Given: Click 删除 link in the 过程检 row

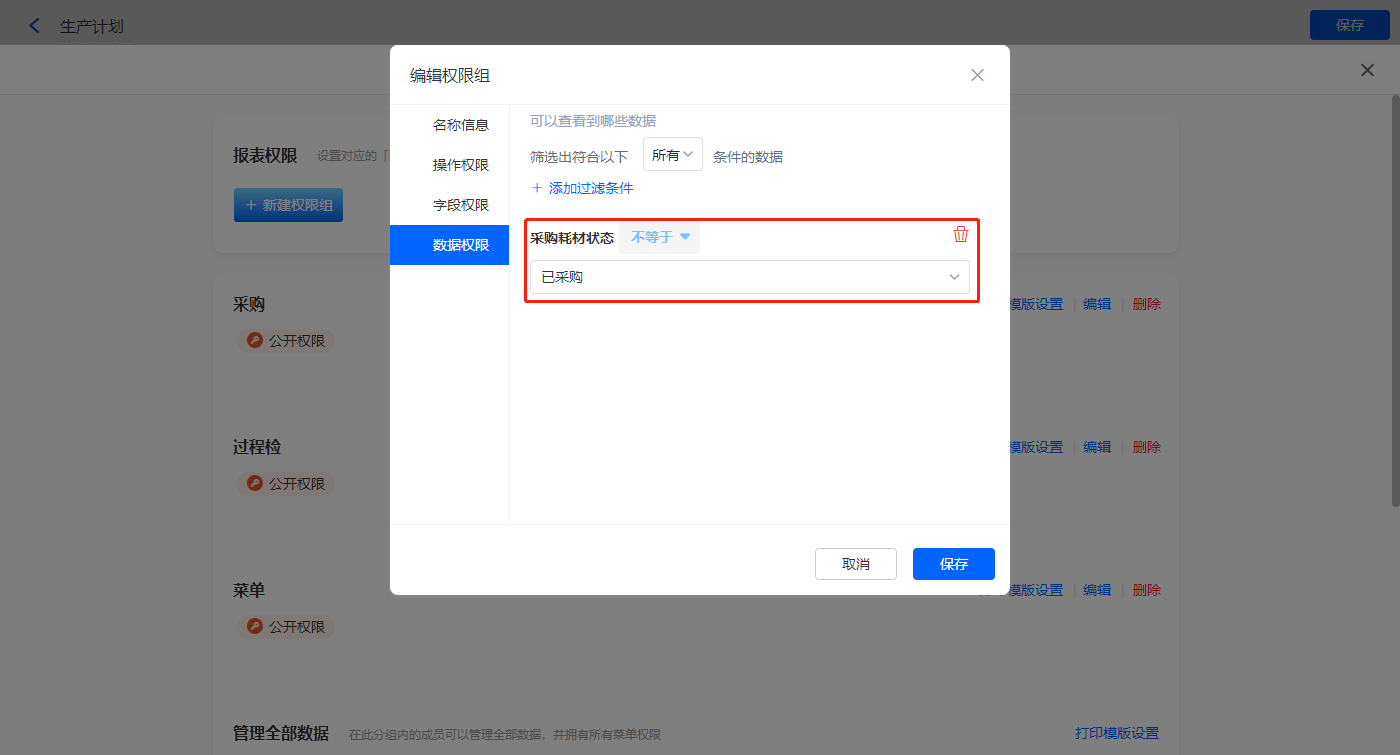Looking at the screenshot, I should coord(1146,447).
